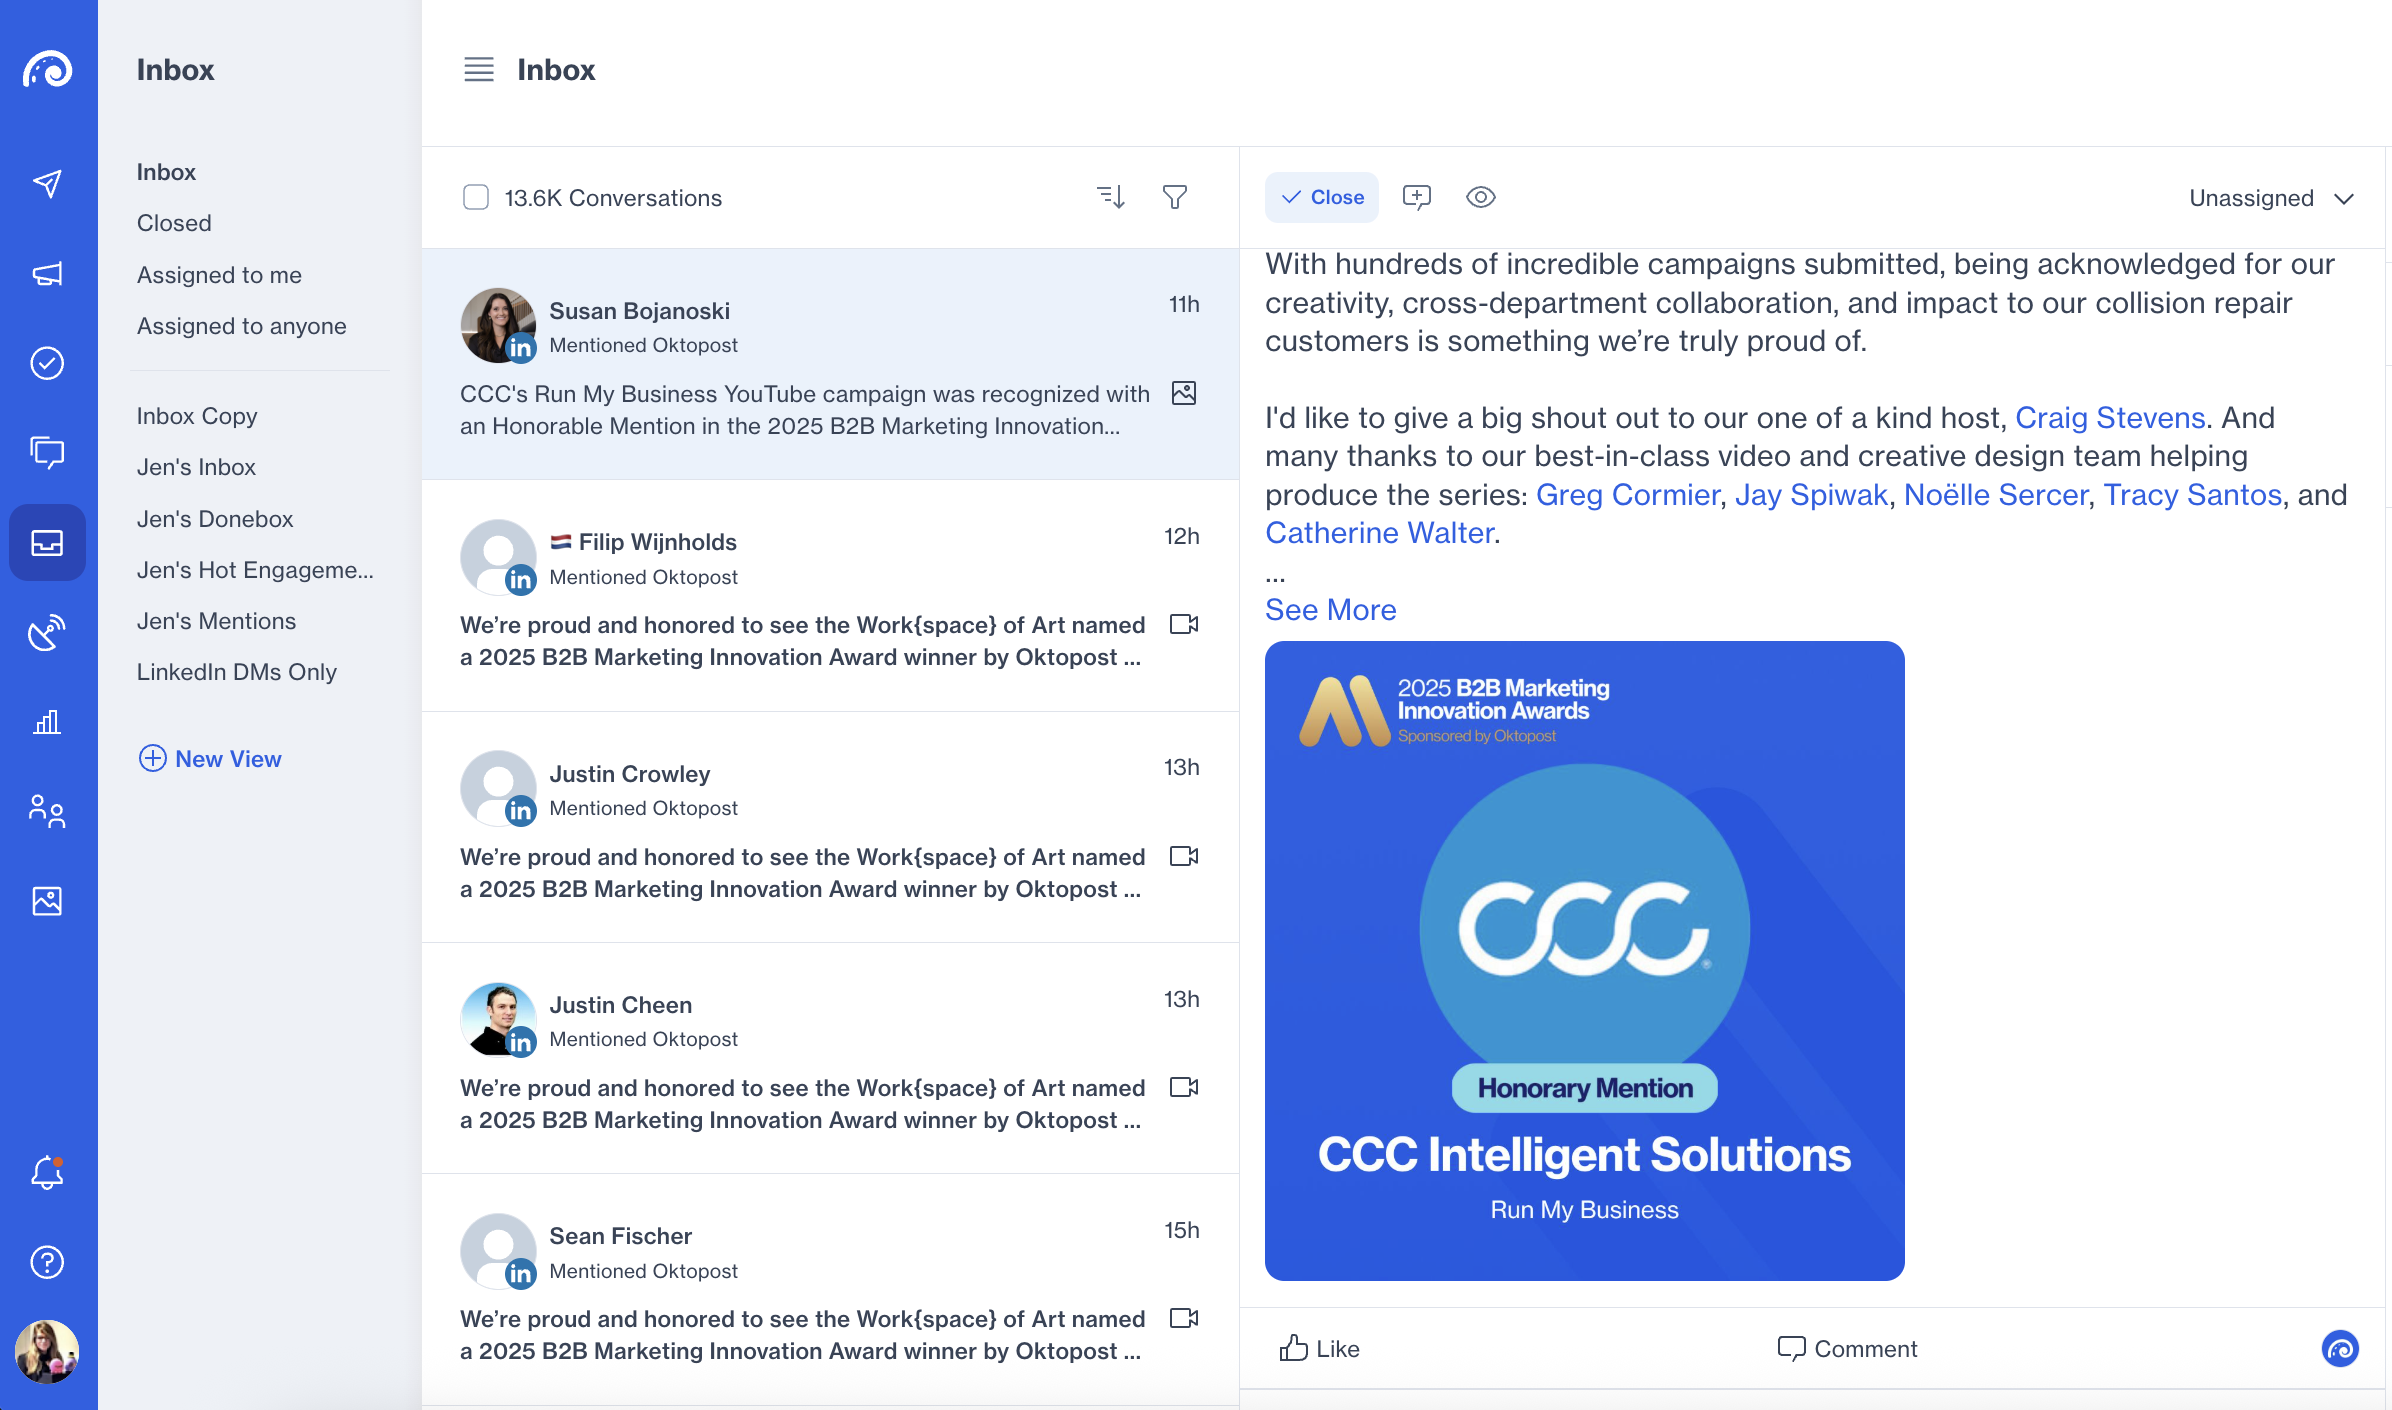Click the add note icon beside Close
2392x1410 pixels.
(x=1417, y=197)
